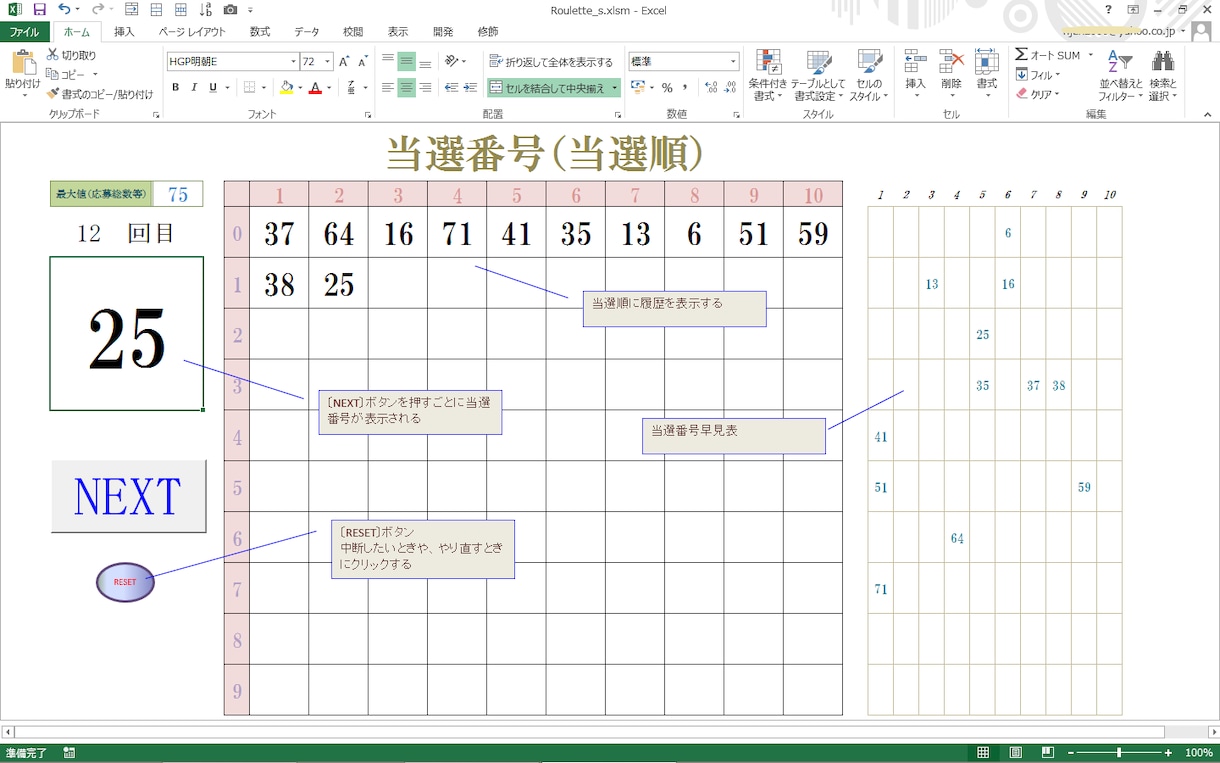Collapse the ribbon with the chevron
The width and height of the screenshot is (1220, 763).
click(x=1207, y=115)
